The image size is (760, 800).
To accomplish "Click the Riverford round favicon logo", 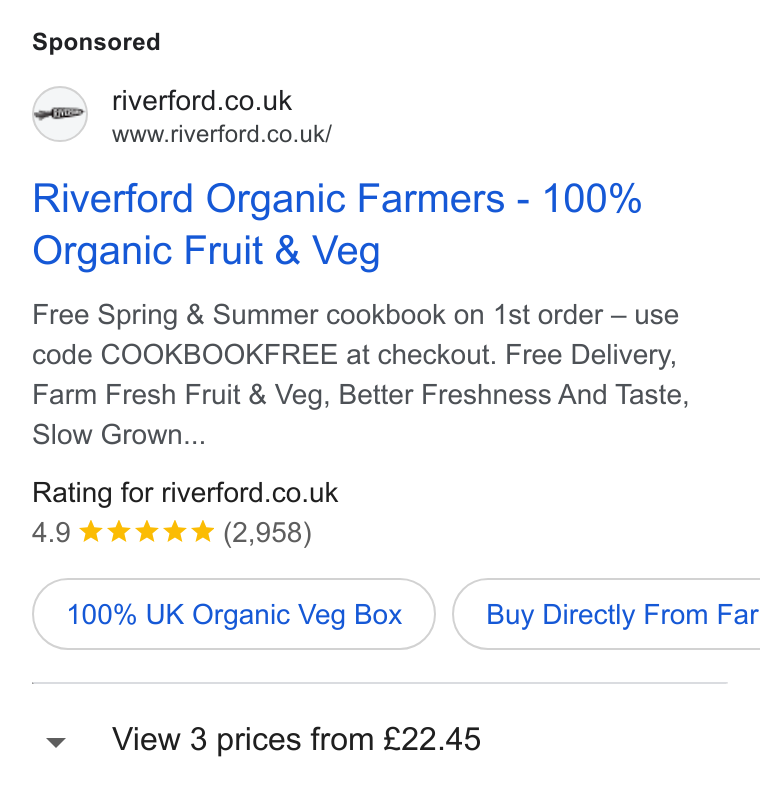I will (x=60, y=114).
